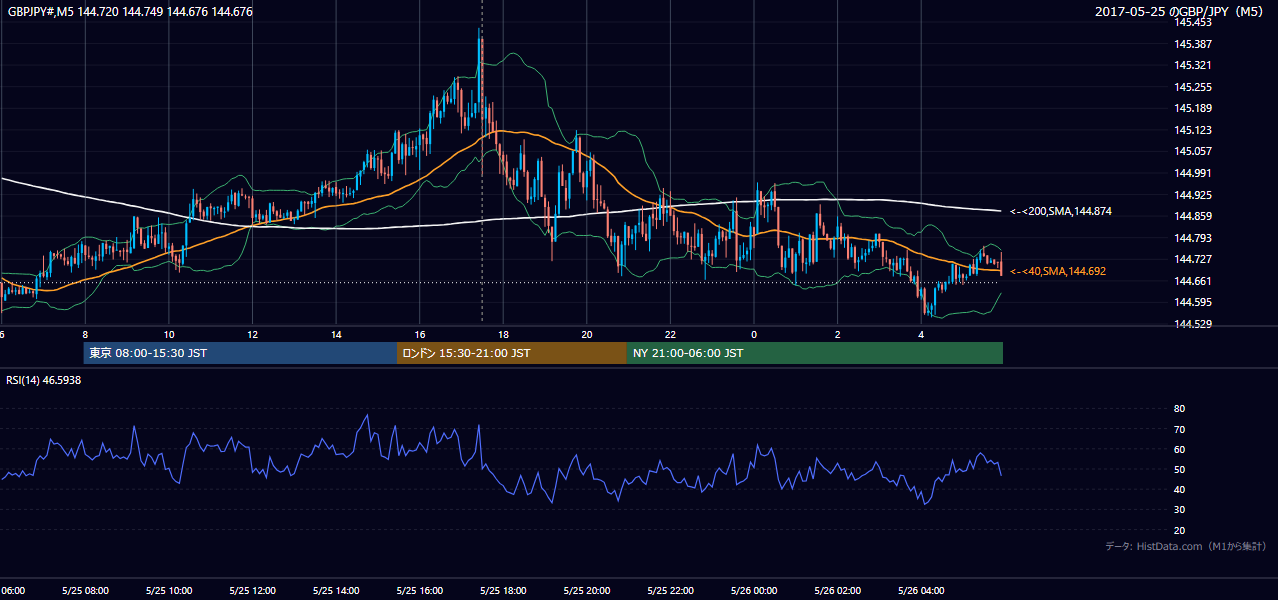
Task: Click the price axis value 144.925
Action: pyautogui.click(x=1193, y=194)
